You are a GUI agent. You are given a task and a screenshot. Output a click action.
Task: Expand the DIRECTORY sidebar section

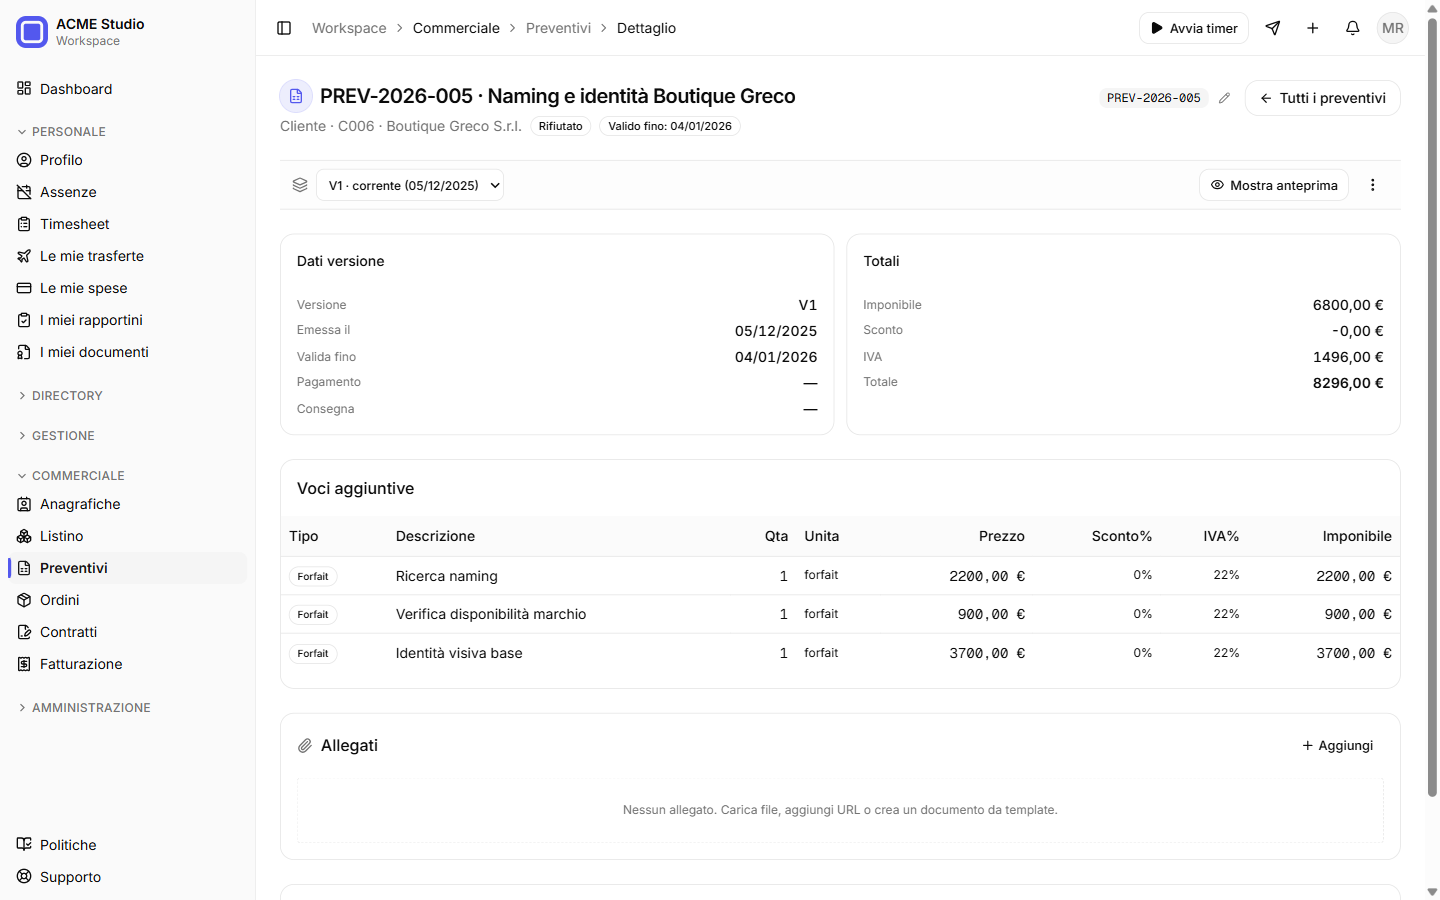68,396
